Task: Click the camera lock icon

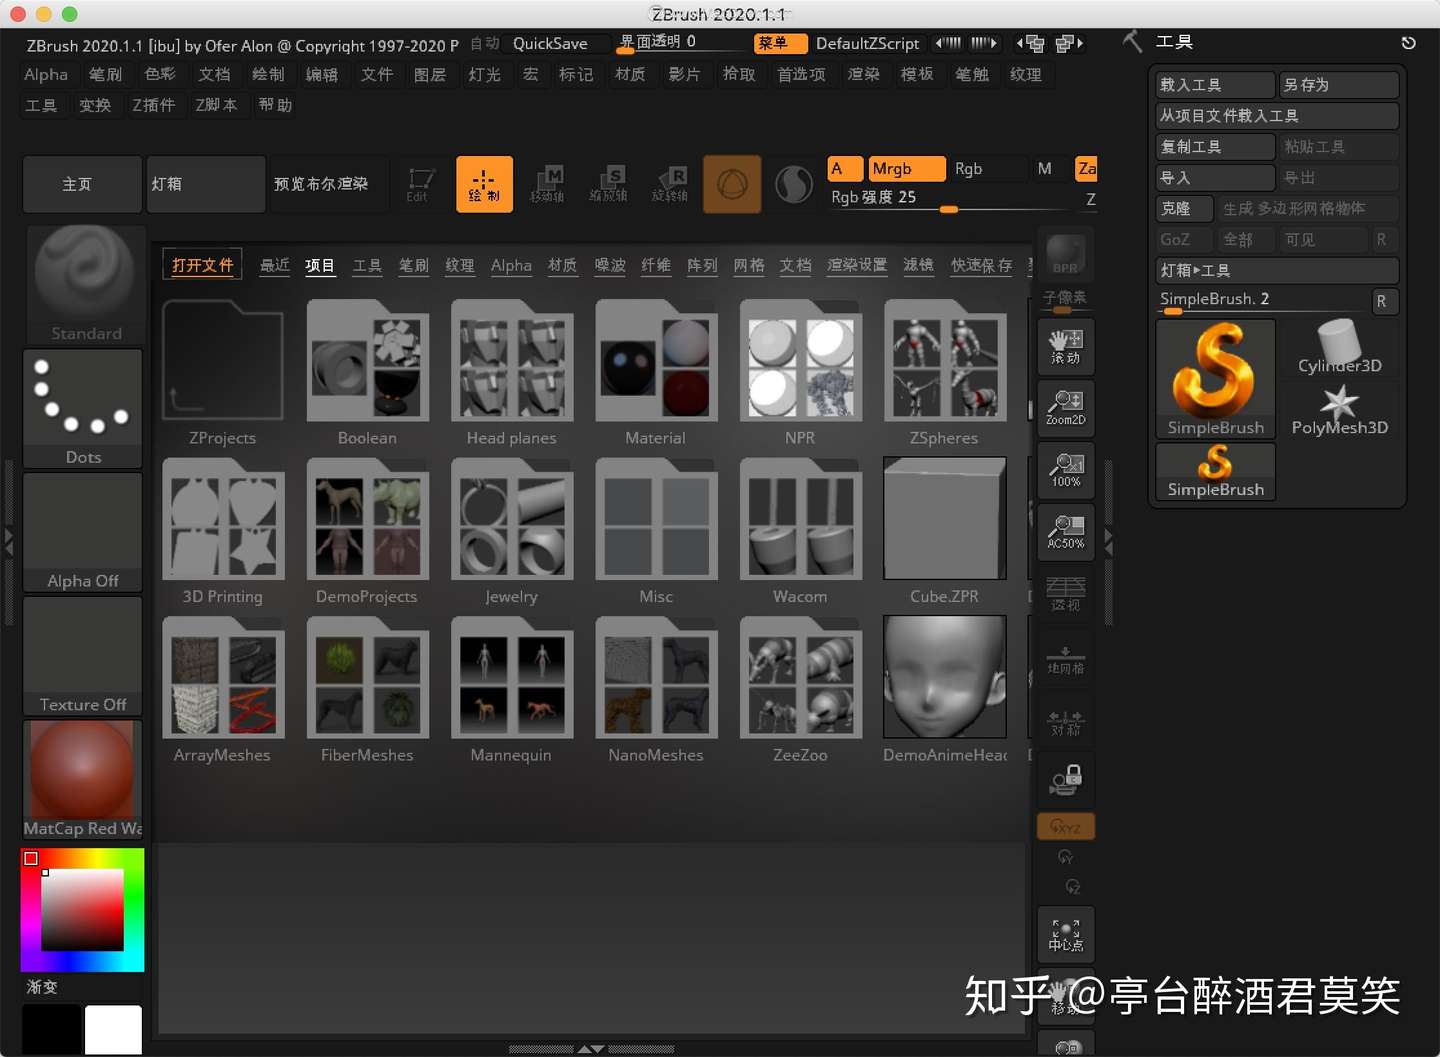Action: [x=1066, y=780]
